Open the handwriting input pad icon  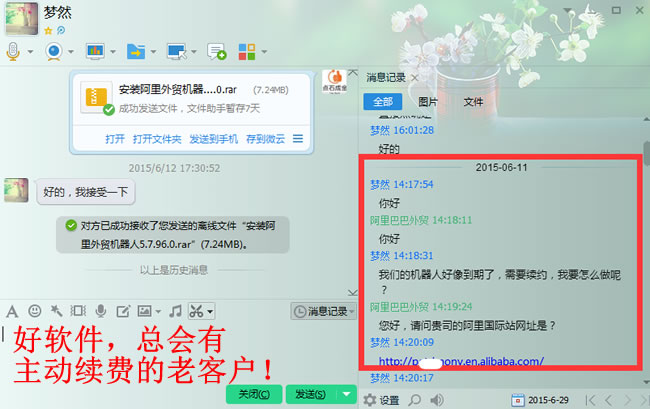pyautogui.click(x=123, y=311)
